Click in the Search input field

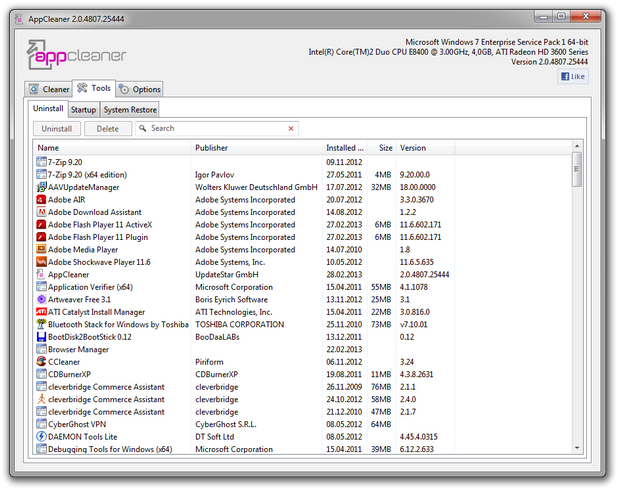click(x=215, y=129)
